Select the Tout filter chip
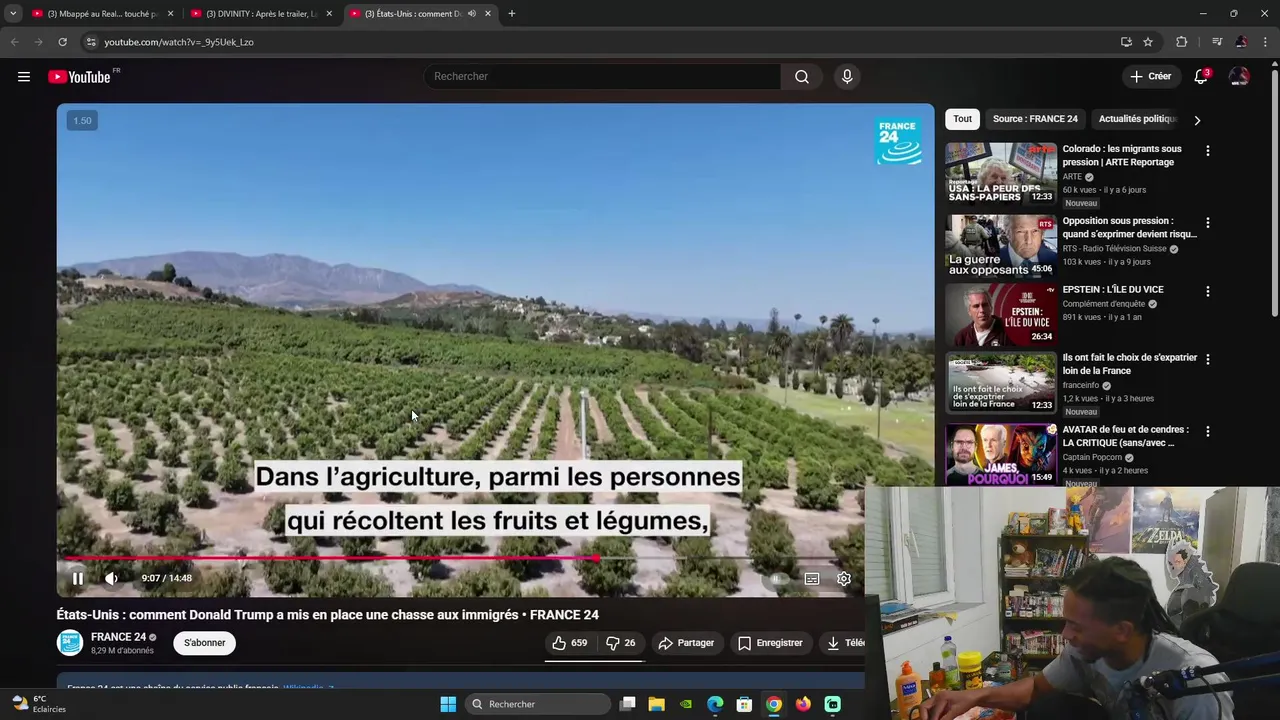 pyautogui.click(x=962, y=119)
